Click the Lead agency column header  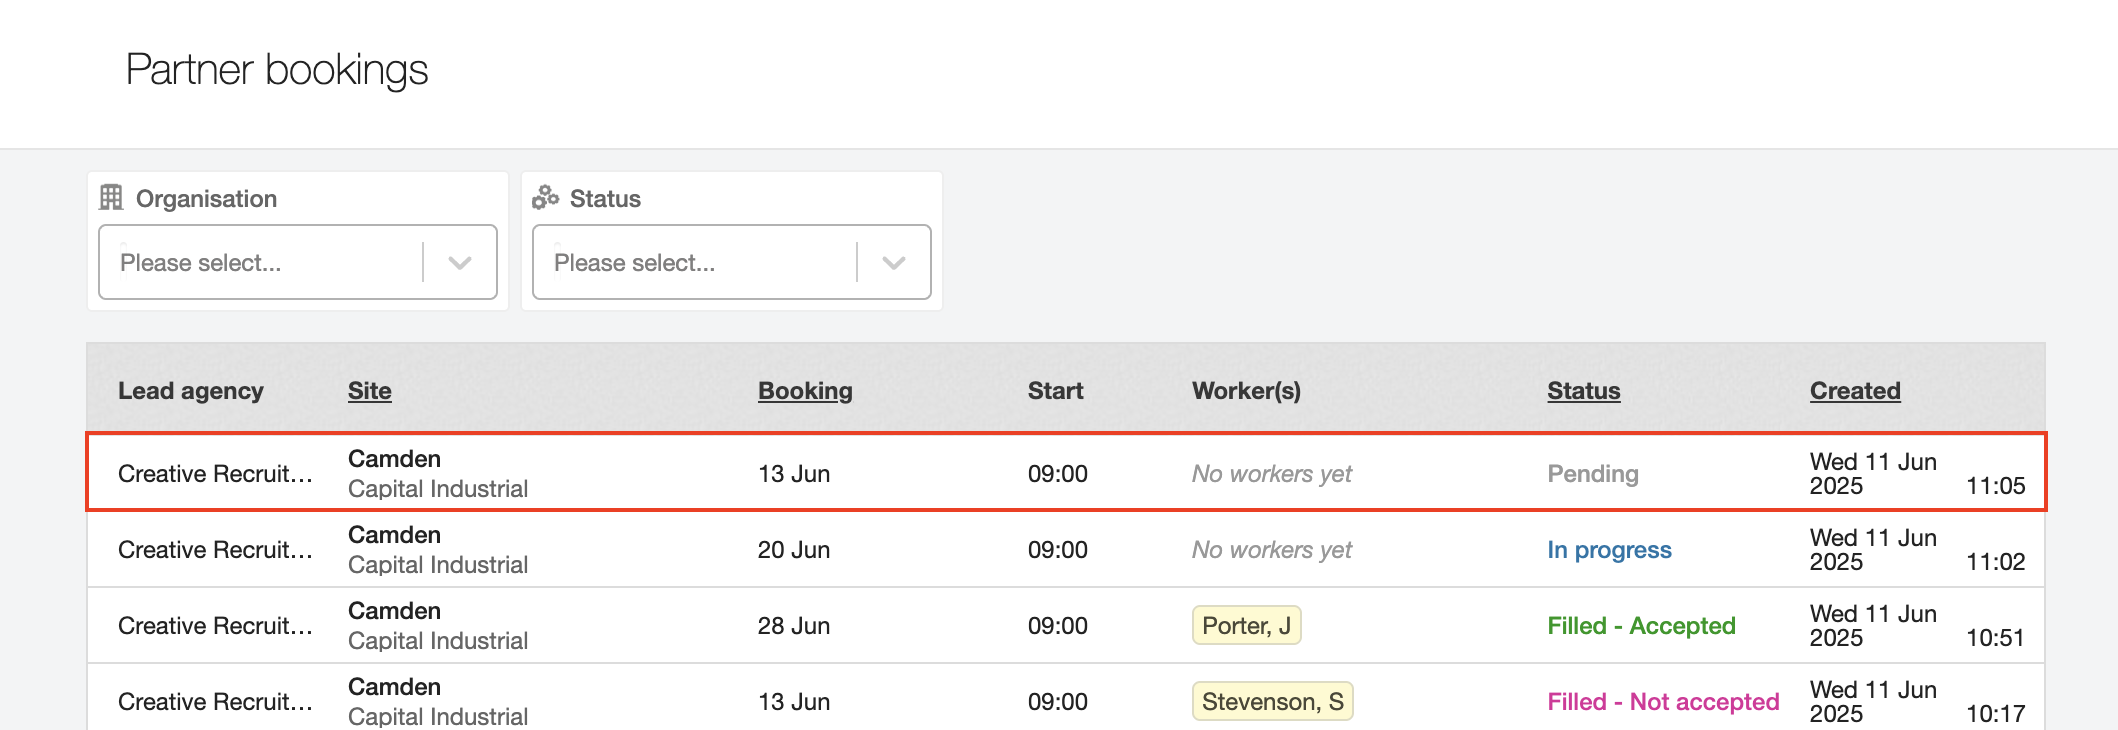click(x=191, y=391)
